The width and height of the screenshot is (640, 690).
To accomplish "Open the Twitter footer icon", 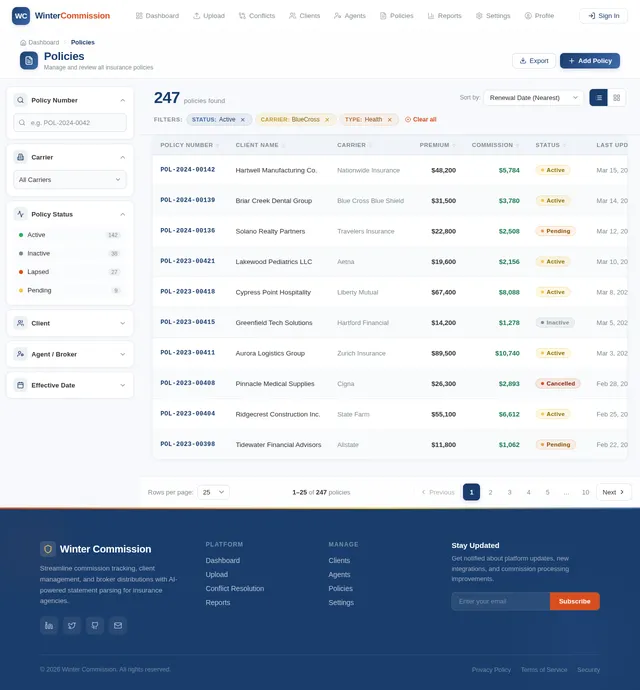I will [x=72, y=625].
